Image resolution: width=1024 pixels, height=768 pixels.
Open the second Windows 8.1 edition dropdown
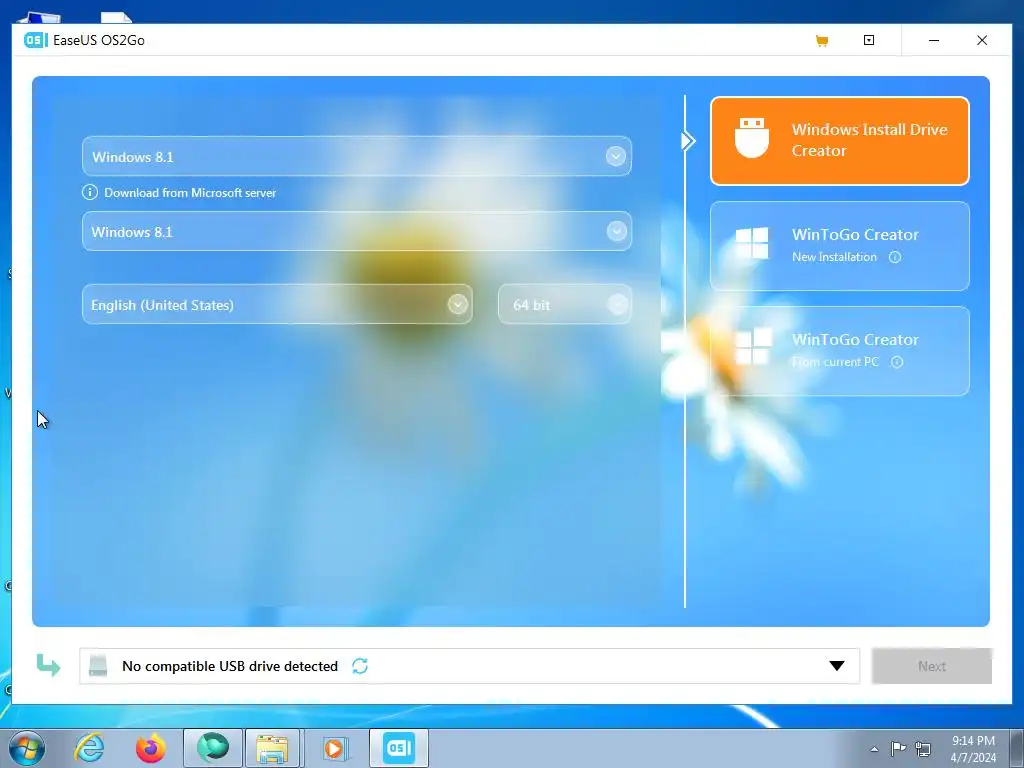coord(357,231)
